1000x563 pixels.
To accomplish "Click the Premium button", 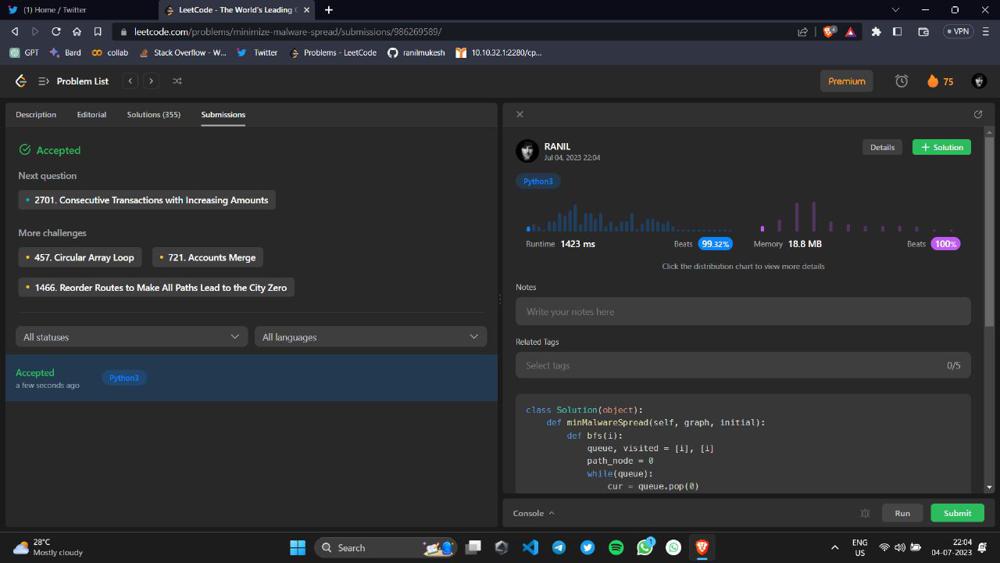I will [x=846, y=81].
